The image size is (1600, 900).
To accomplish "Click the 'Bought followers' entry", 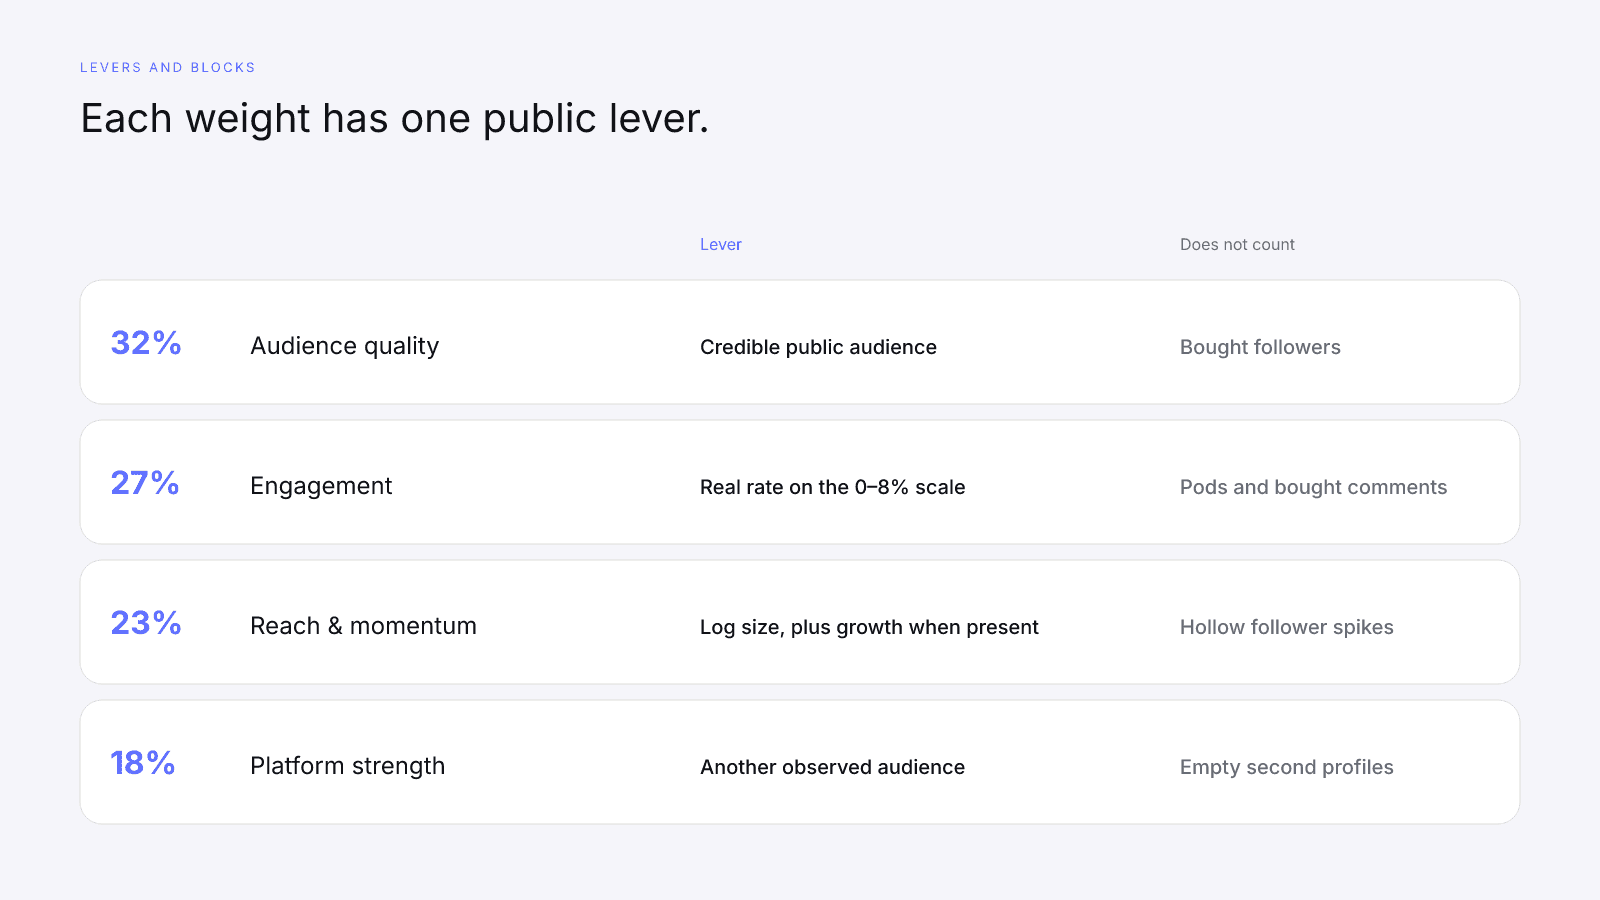I will pyautogui.click(x=1260, y=347).
